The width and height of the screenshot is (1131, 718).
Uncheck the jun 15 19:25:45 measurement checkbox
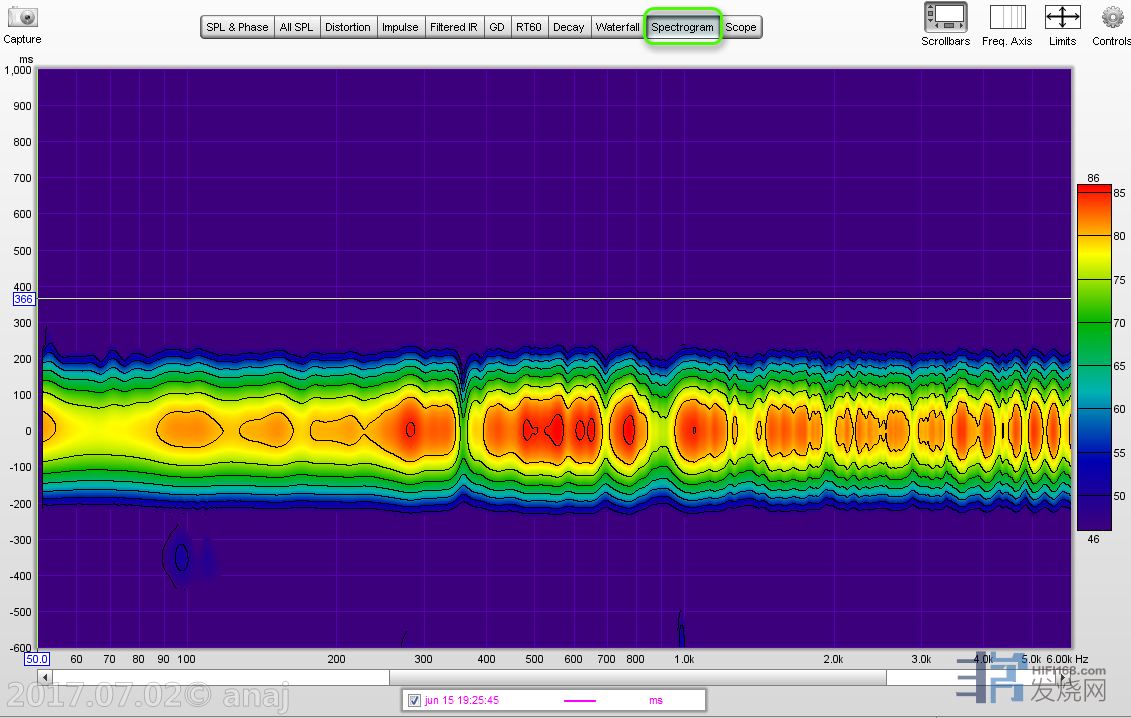click(415, 700)
